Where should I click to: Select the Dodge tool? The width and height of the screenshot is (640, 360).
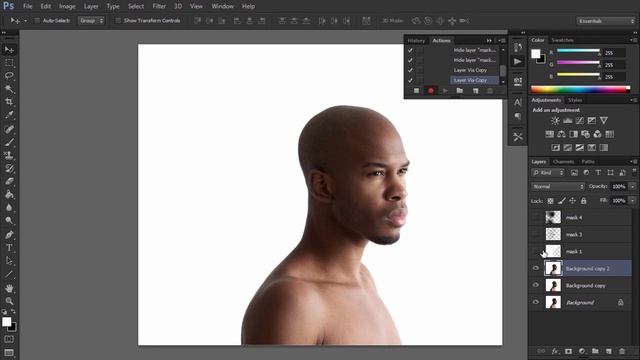click(x=9, y=220)
